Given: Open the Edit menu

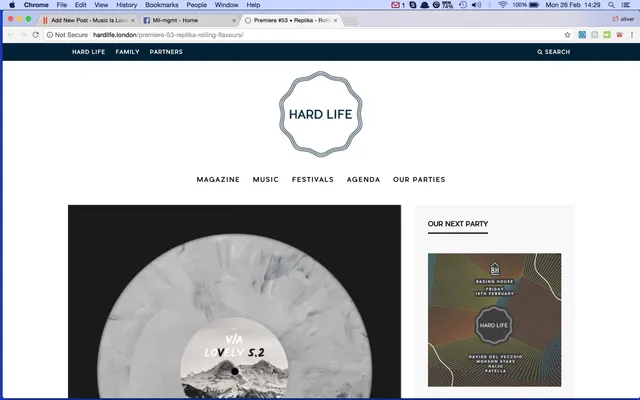Looking at the screenshot, I should [80, 5].
